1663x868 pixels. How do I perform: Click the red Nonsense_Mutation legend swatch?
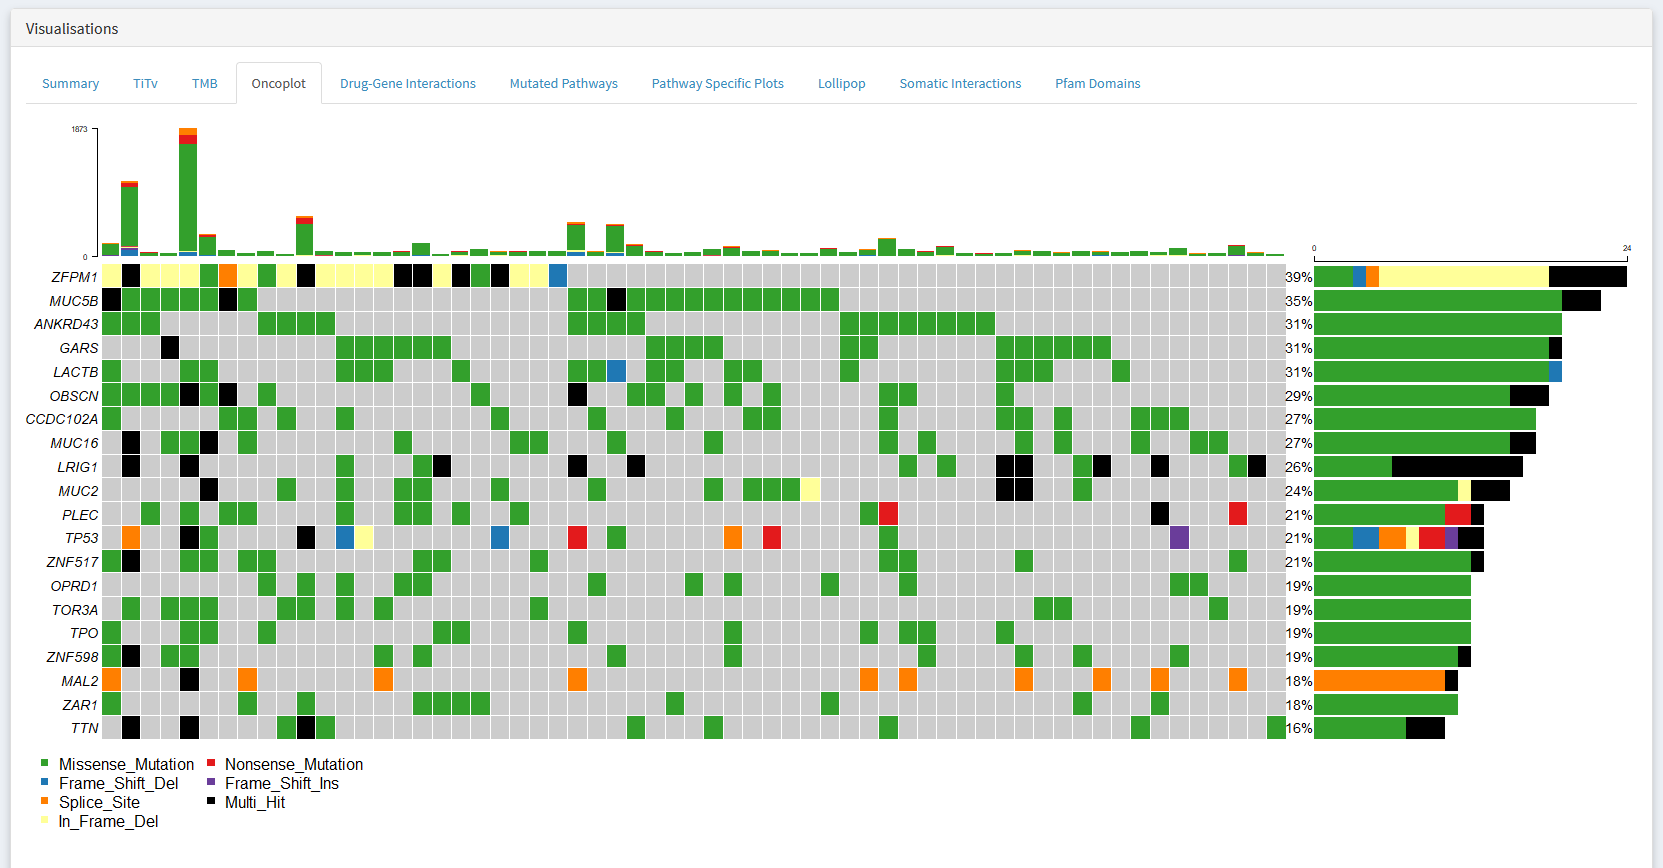[x=211, y=763]
